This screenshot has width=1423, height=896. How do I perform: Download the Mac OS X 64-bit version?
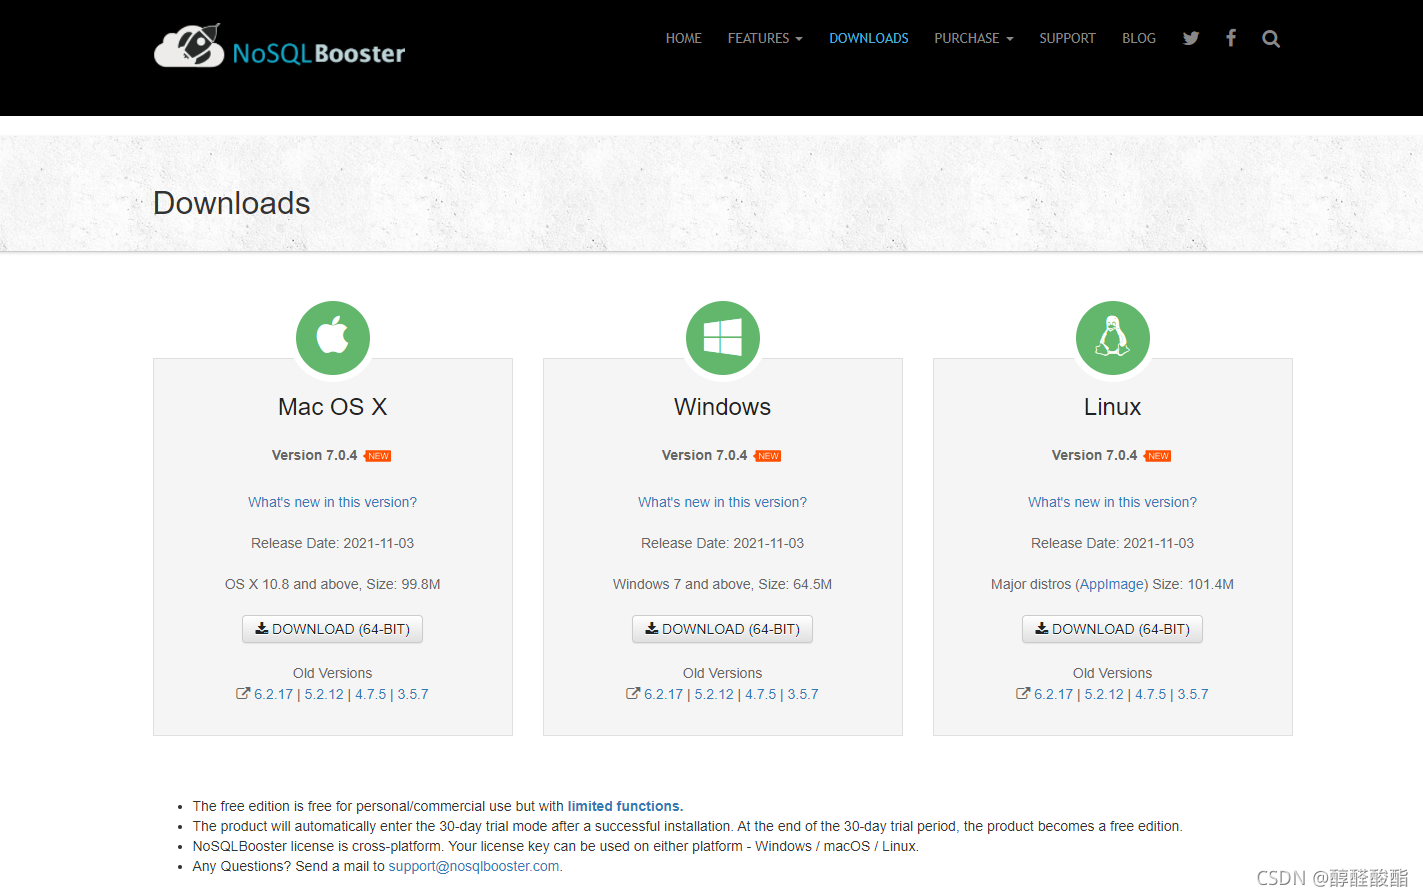(x=333, y=629)
